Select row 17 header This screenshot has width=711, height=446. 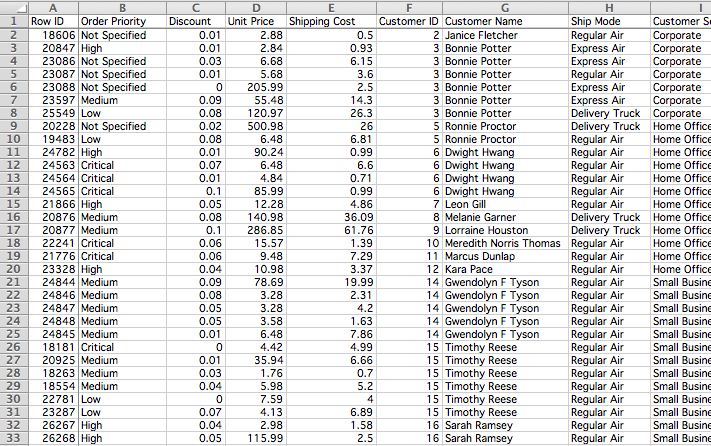click(14, 230)
